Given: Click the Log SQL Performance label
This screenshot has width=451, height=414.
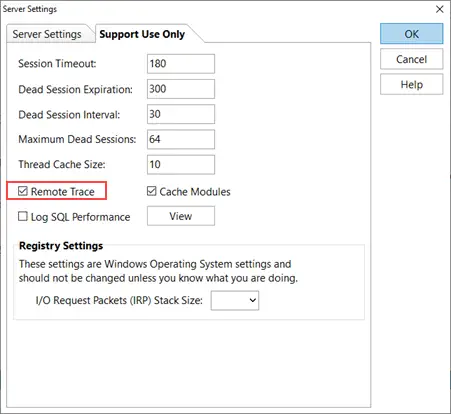Looking at the screenshot, I should [80, 217].
